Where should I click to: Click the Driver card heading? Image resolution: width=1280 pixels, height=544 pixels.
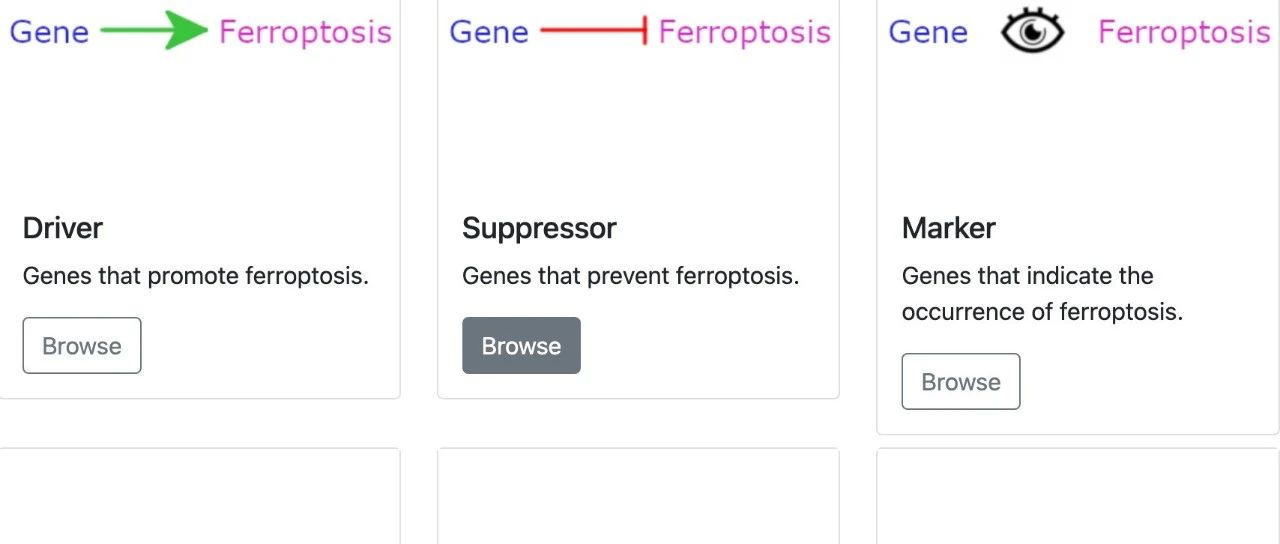coord(63,228)
